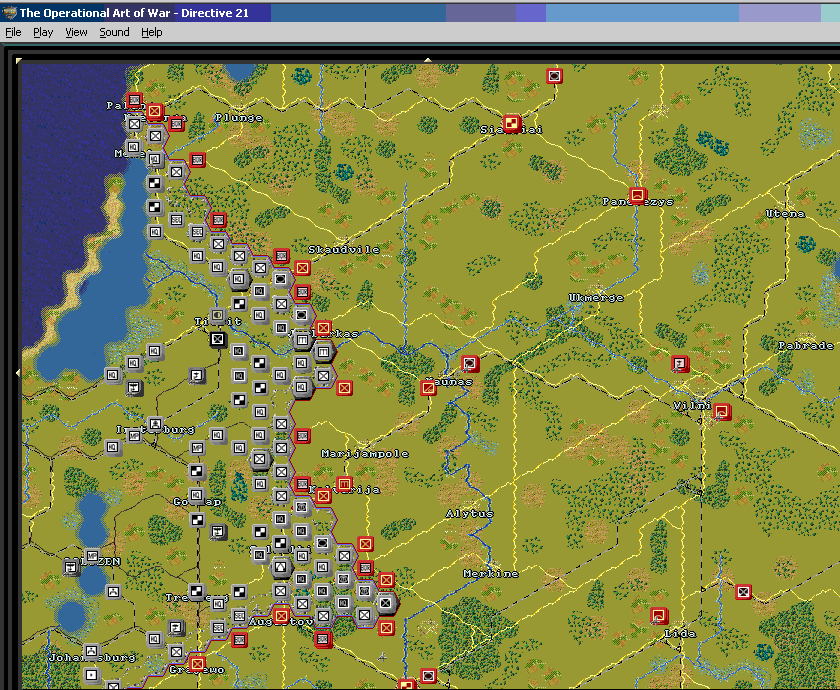The width and height of the screenshot is (840, 690).
Task: Select red unit northwest of Lida
Action: tap(659, 616)
